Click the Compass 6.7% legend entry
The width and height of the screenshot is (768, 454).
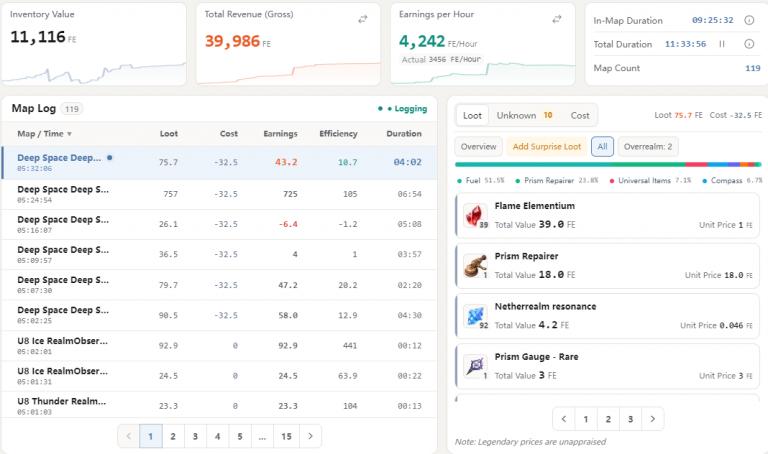[732, 181]
